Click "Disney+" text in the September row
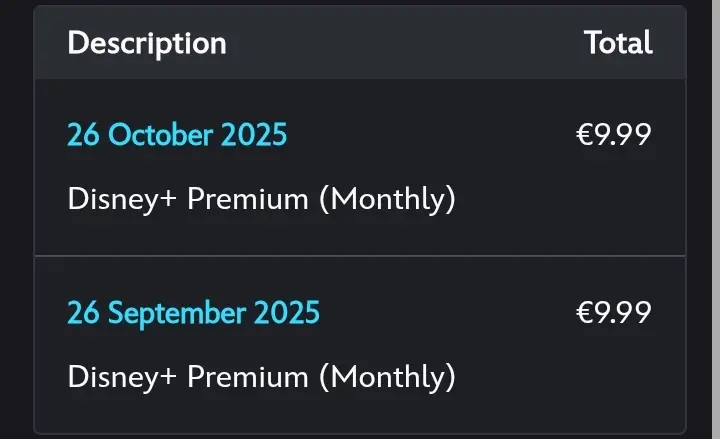Screen dimensions: 720x439 click(x=122, y=378)
